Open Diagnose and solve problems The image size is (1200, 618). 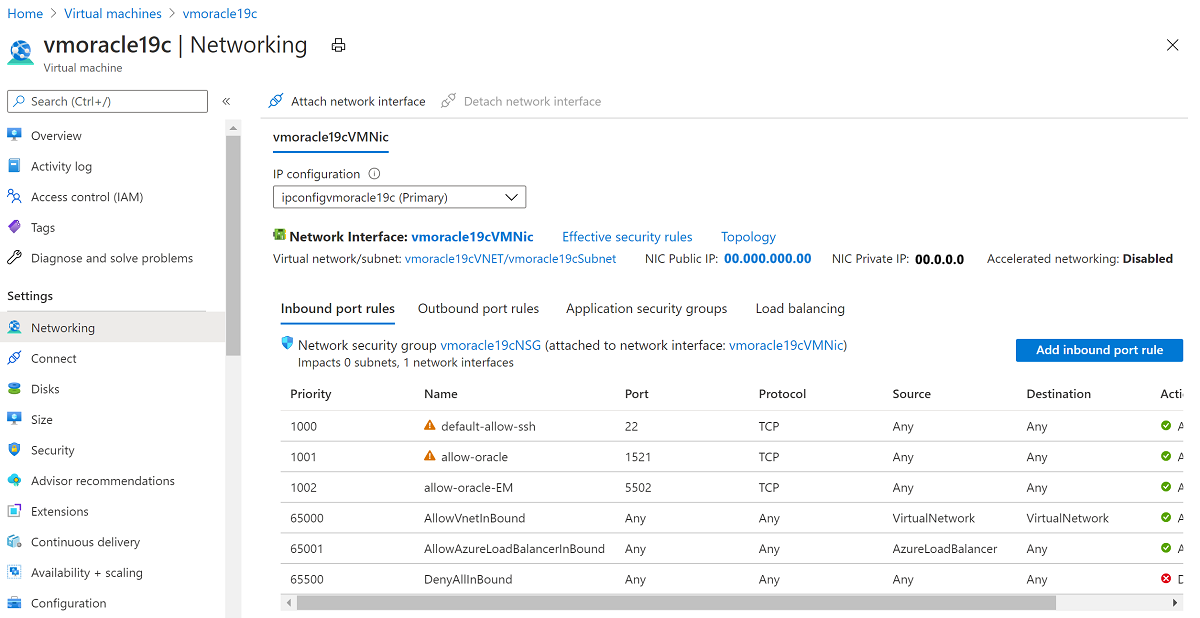point(113,257)
